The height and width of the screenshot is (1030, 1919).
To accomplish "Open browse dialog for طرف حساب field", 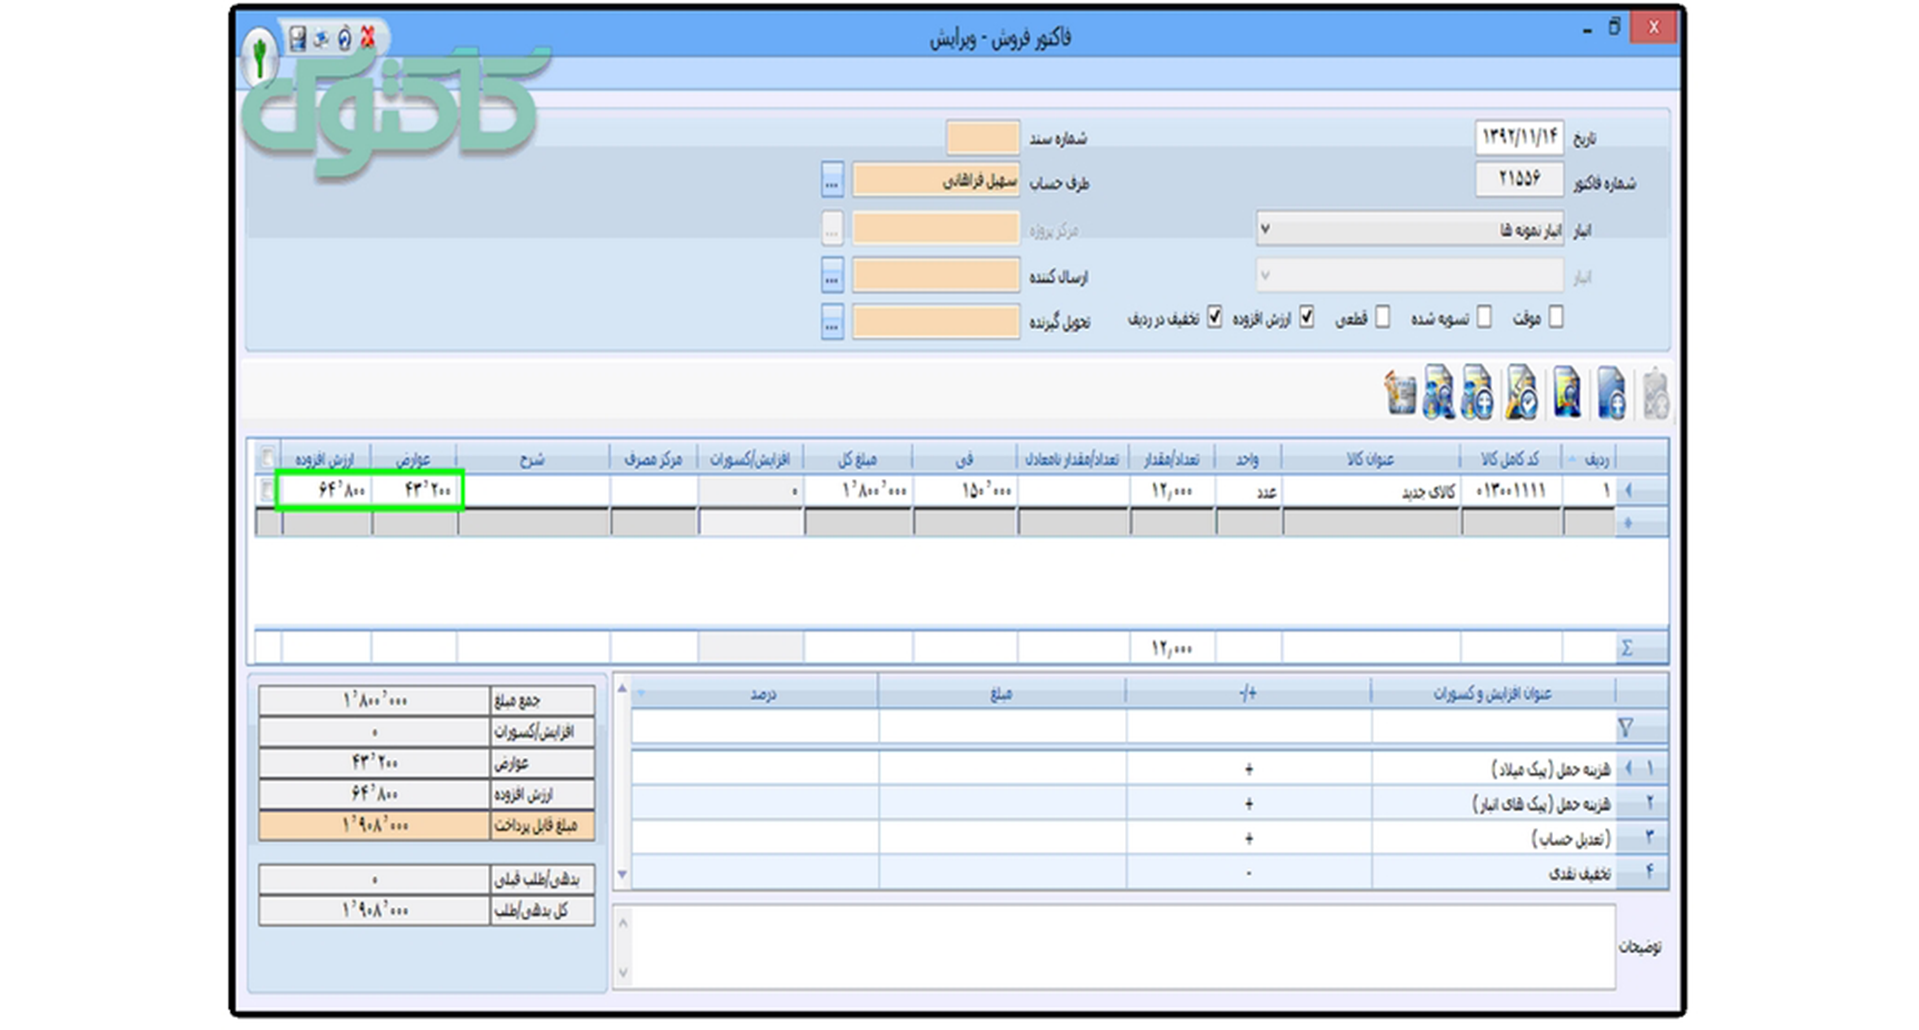I will (831, 181).
